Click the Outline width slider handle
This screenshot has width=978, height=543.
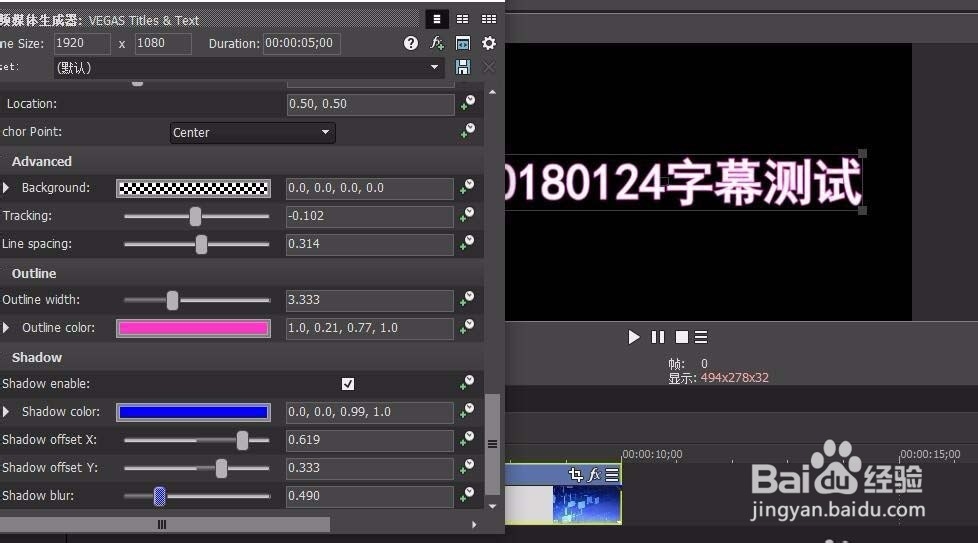coord(172,300)
